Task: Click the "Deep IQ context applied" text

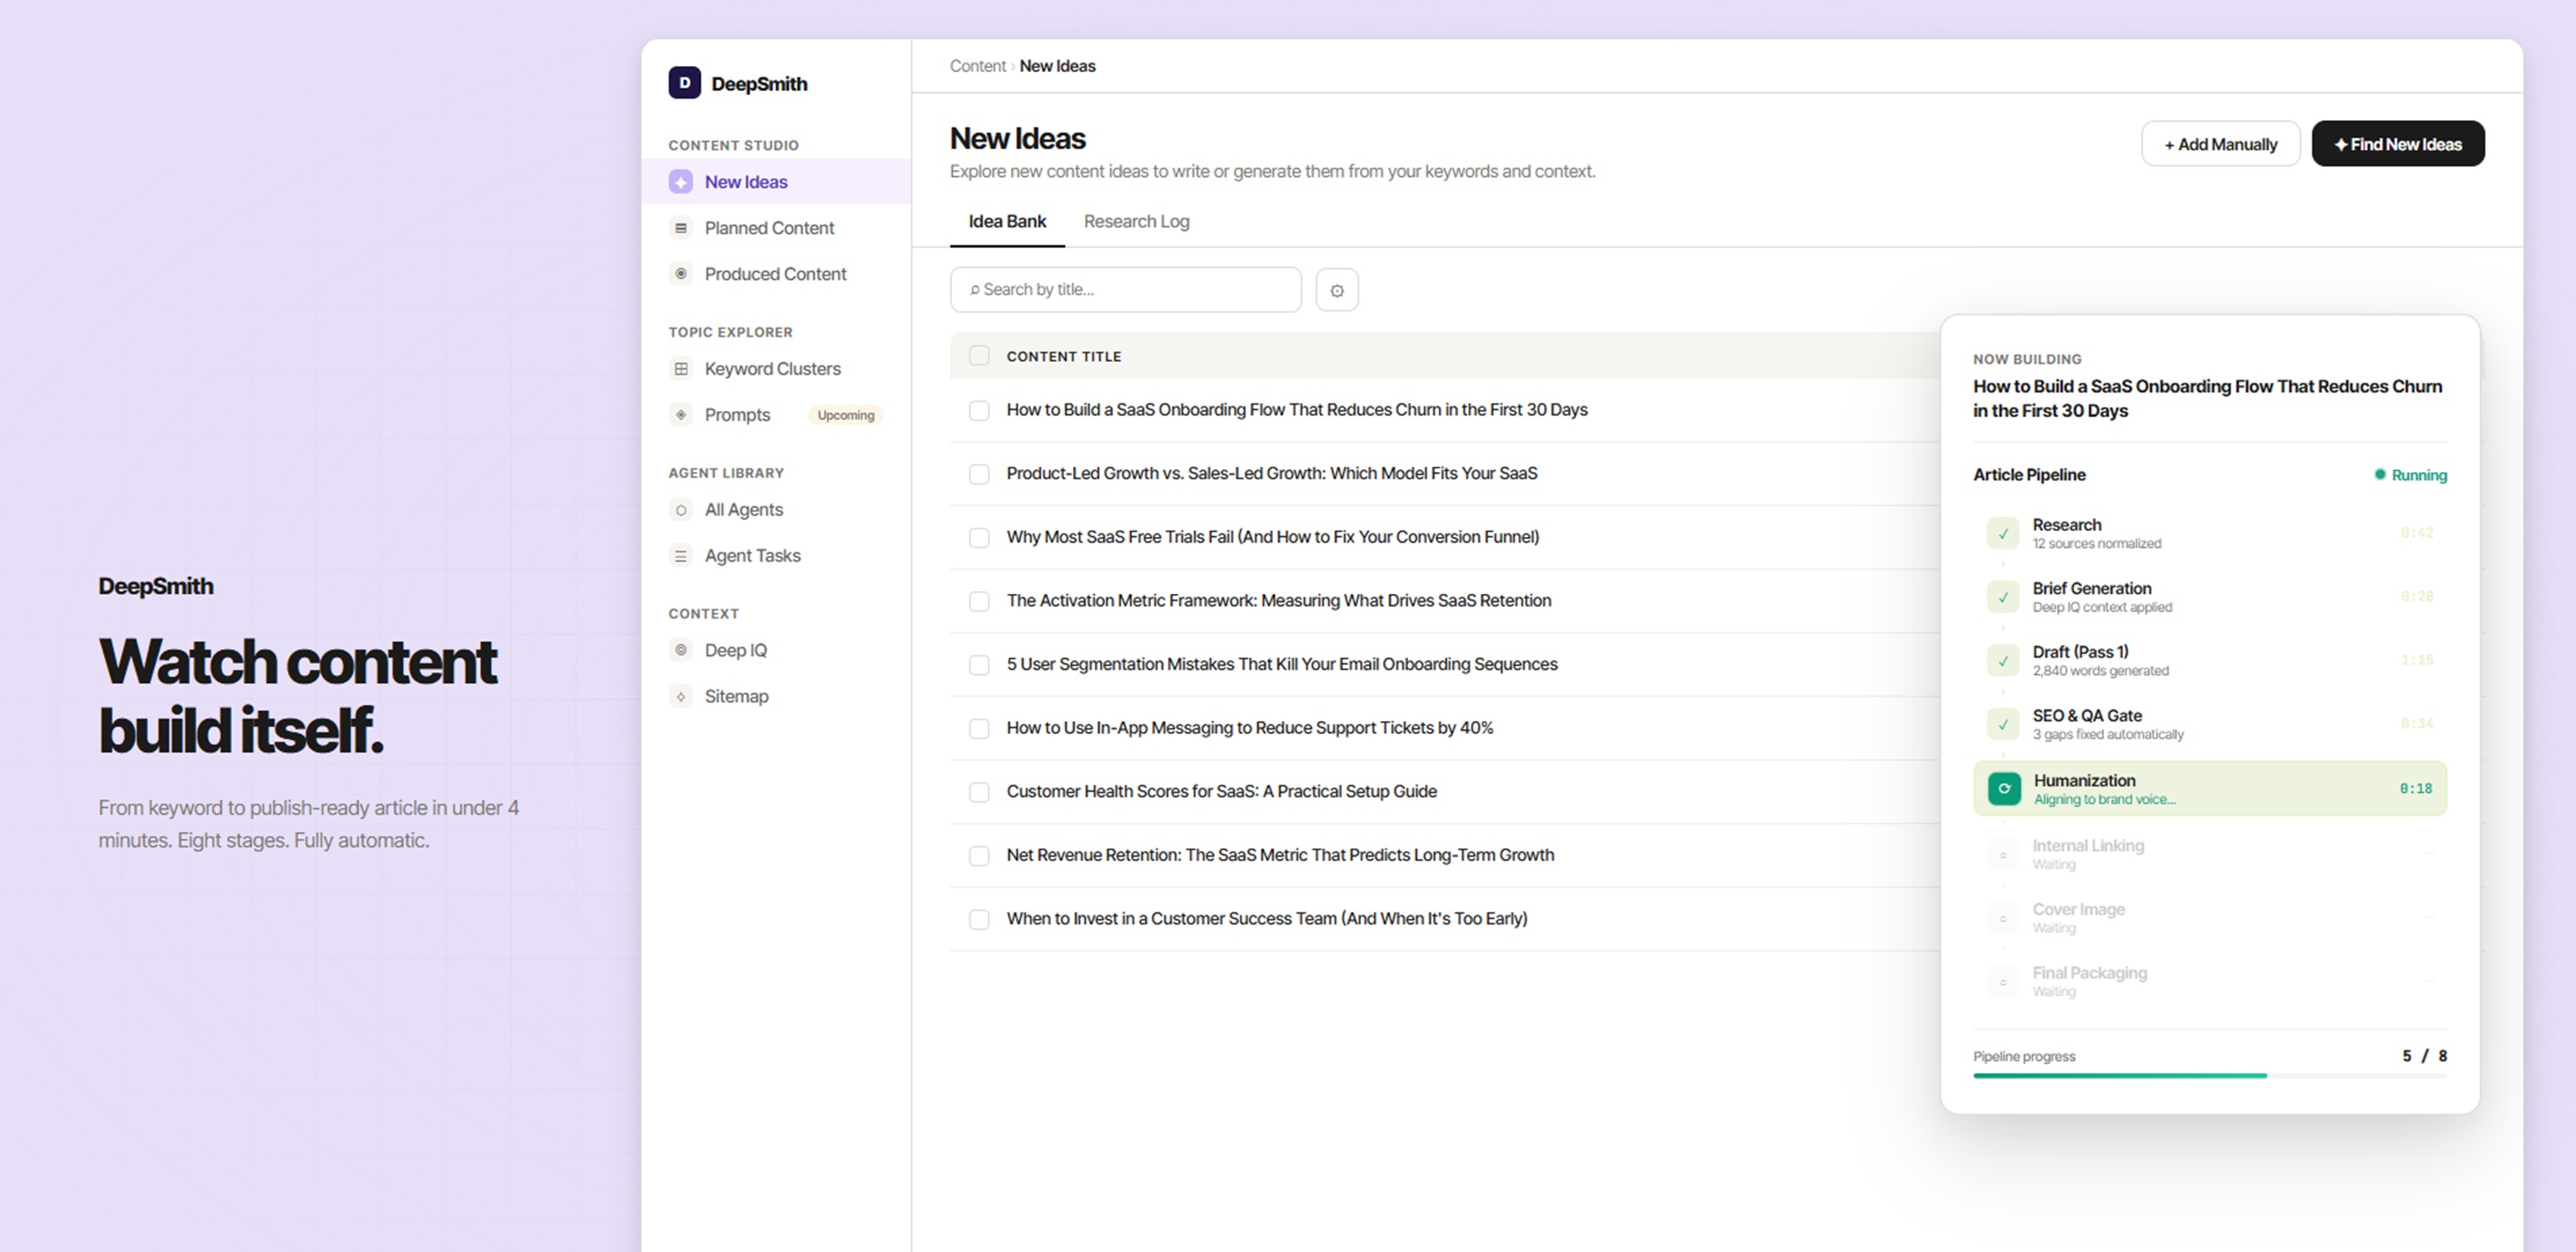Action: coord(2101,608)
